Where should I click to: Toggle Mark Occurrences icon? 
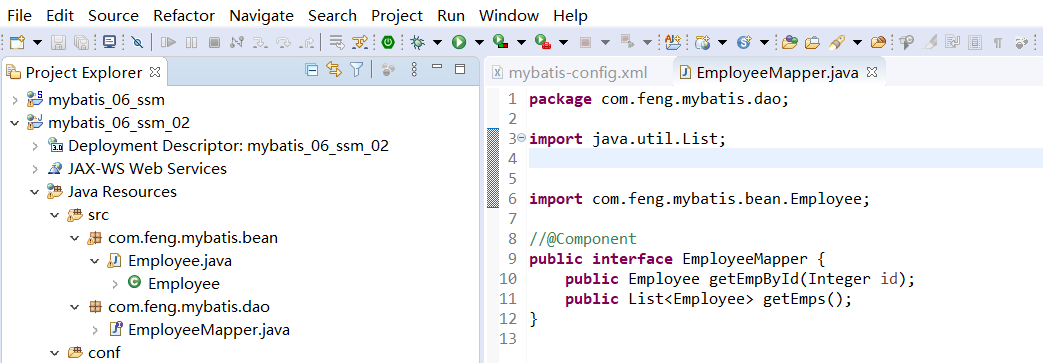931,43
